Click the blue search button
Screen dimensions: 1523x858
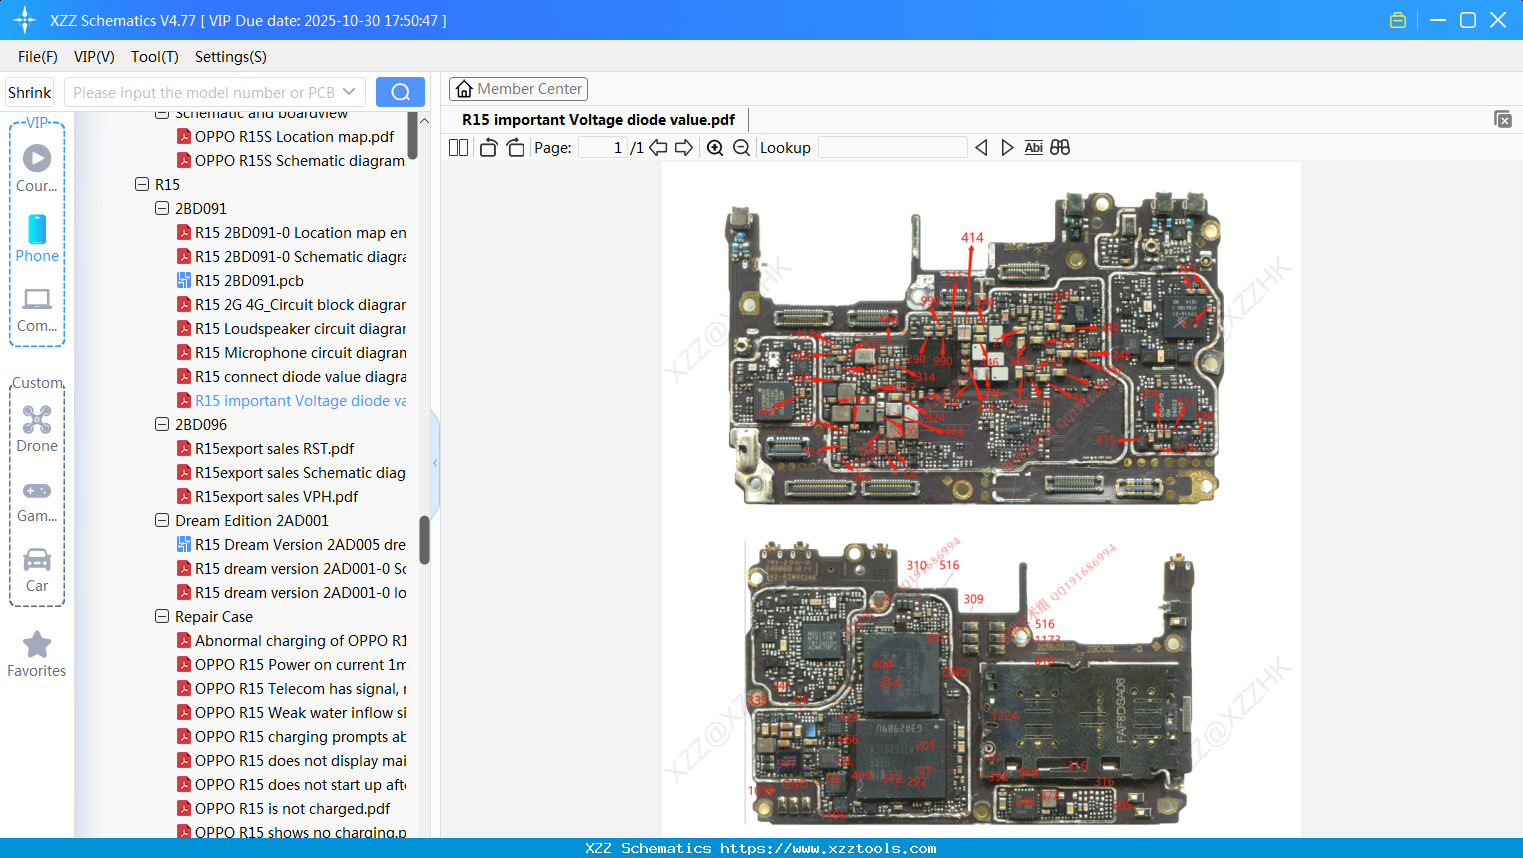(400, 92)
